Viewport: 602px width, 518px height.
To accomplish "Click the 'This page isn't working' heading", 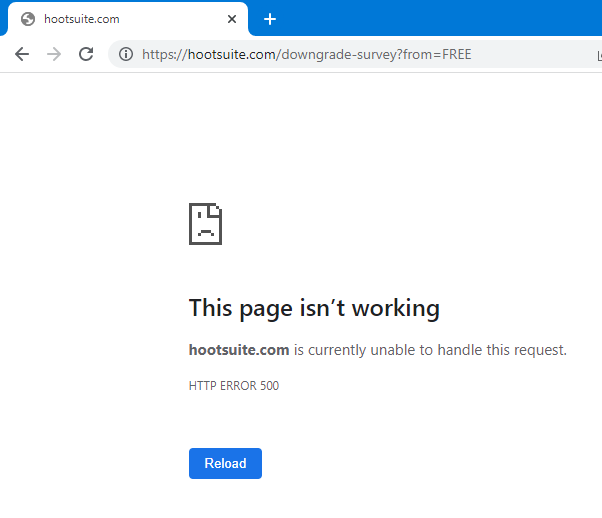I will 314,308.
